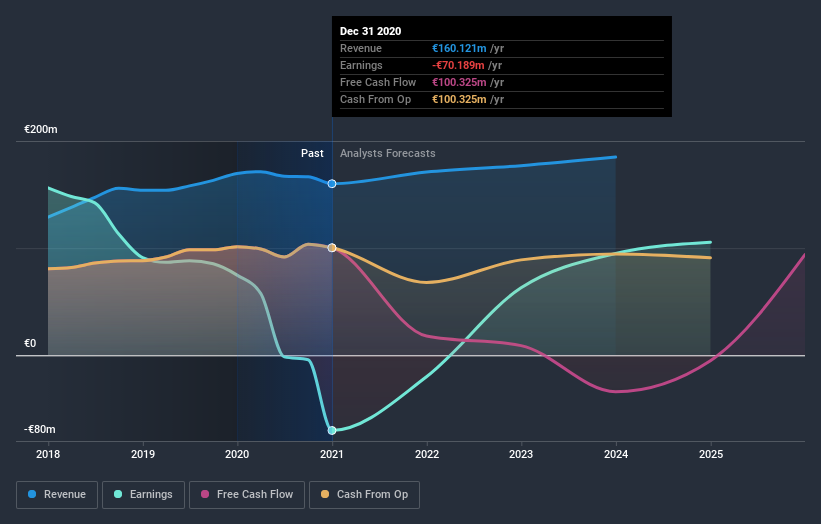
Task: Click the pink Free Cash Flow legend dot
Action: 205,494
